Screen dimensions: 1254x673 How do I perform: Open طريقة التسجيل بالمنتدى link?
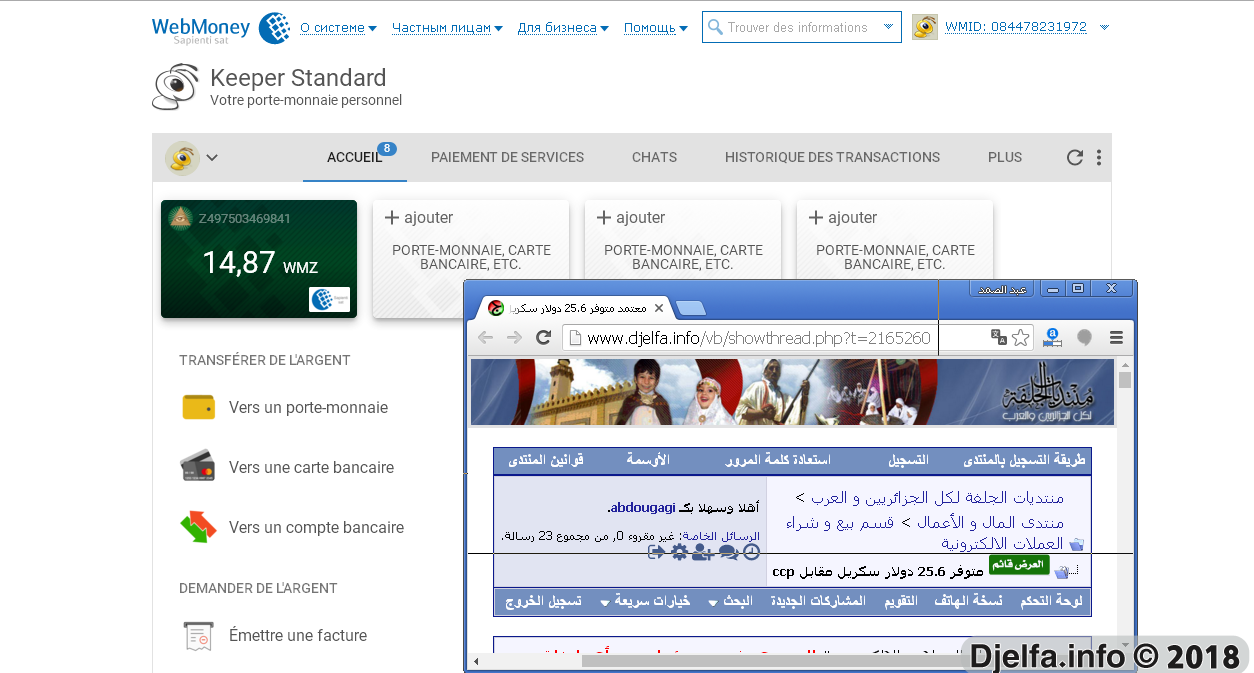1024,460
